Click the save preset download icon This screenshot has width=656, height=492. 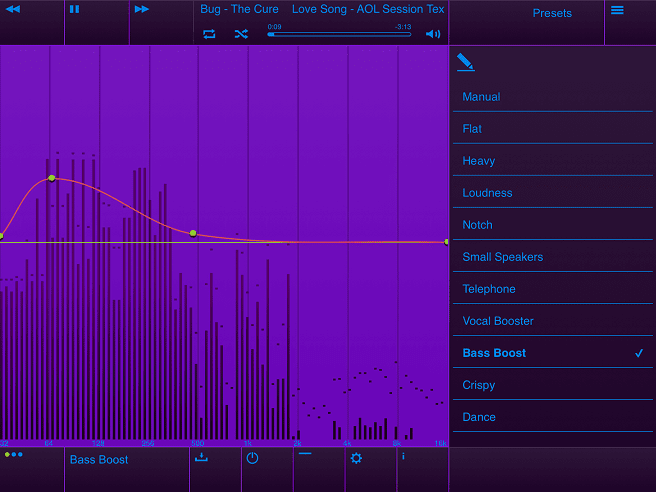(x=201, y=458)
